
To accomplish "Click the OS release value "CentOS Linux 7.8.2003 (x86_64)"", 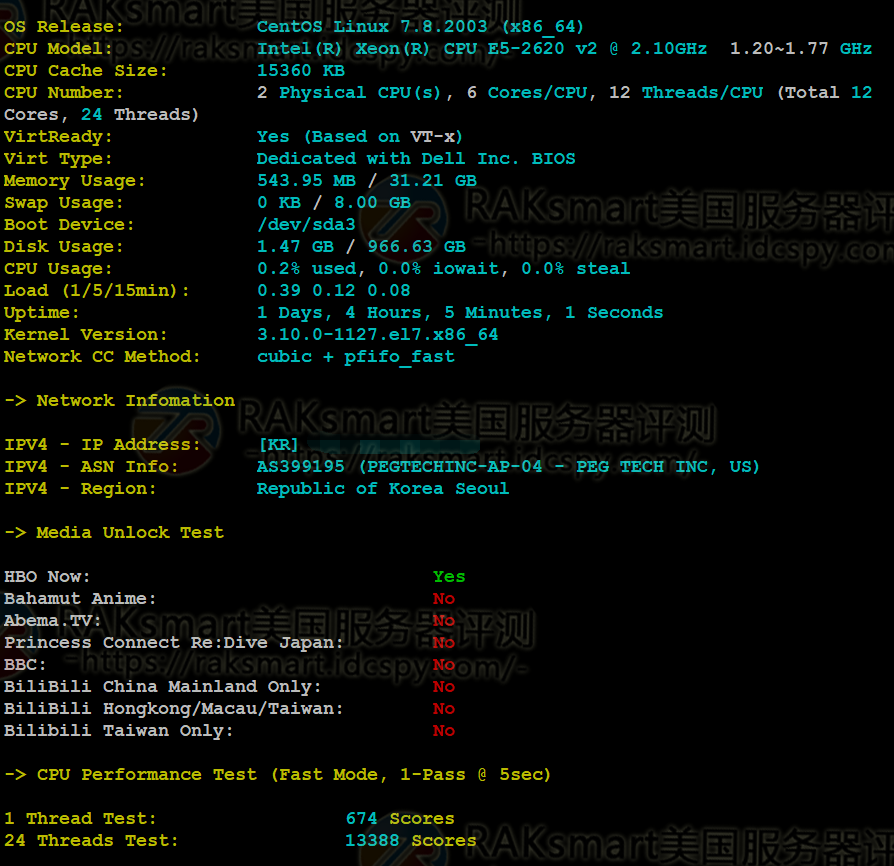I will click(420, 27).
